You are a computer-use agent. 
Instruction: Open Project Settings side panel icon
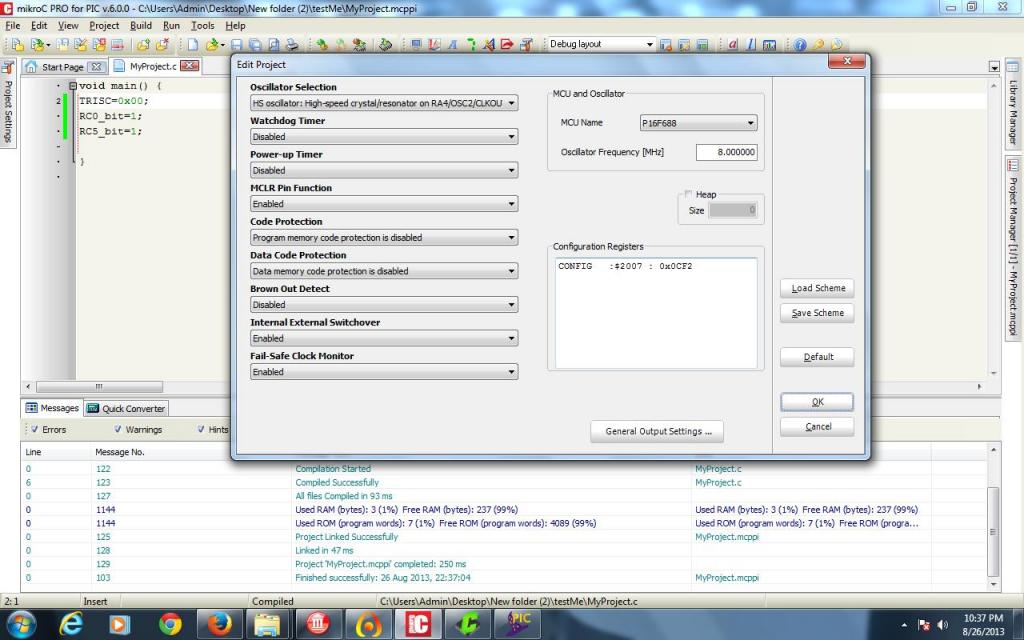pyautogui.click(x=8, y=67)
